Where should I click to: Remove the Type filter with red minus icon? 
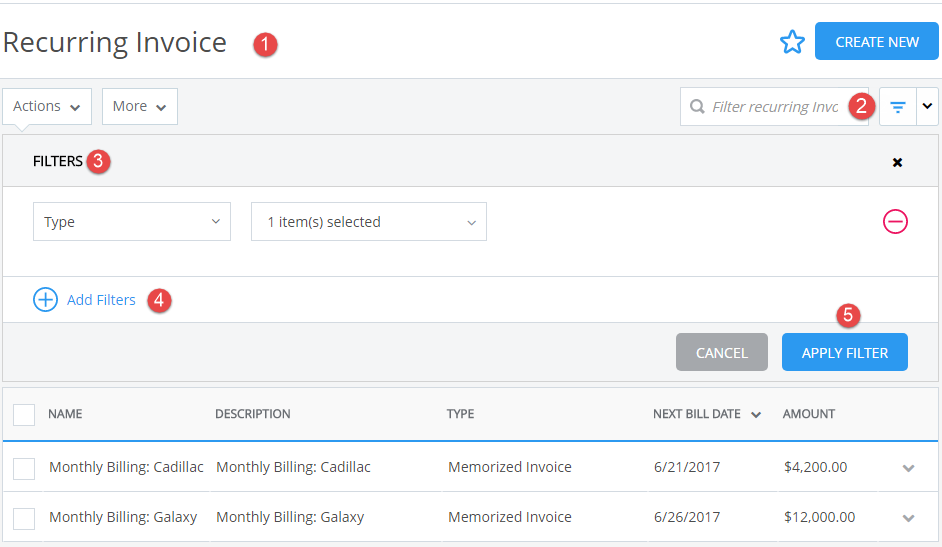[895, 222]
